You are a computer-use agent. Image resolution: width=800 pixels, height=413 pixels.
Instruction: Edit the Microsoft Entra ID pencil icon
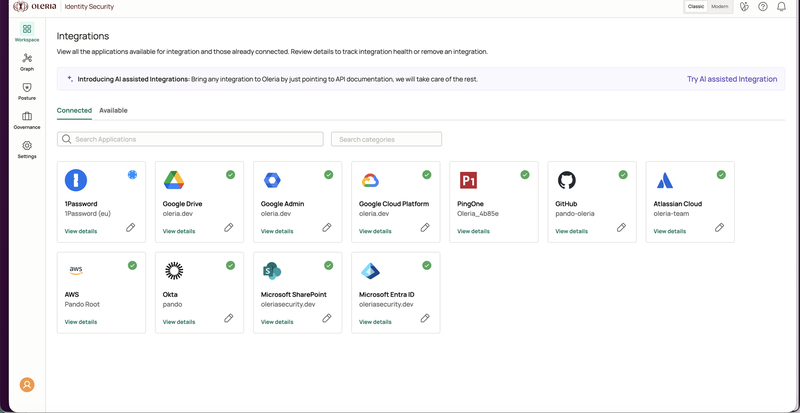pos(425,318)
